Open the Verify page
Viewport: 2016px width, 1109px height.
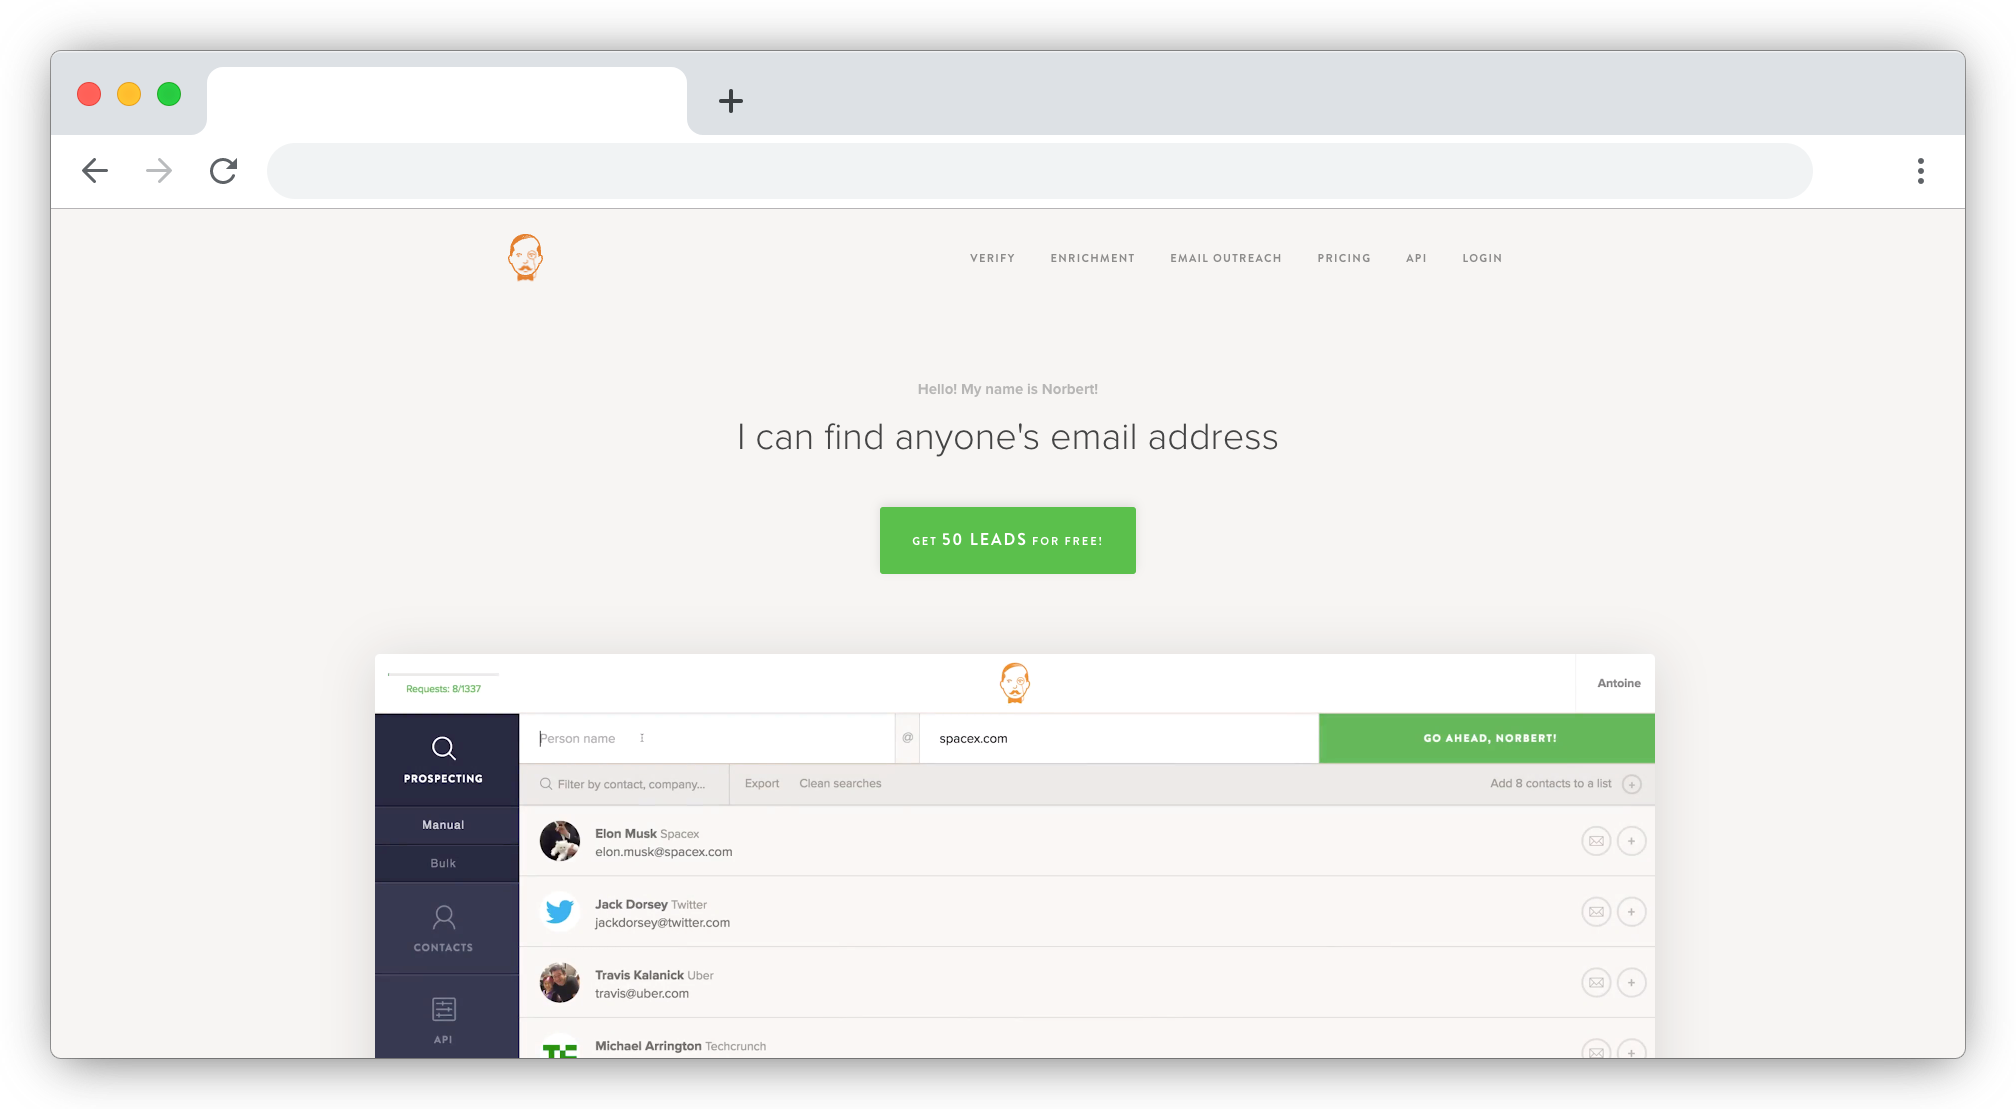(x=992, y=258)
